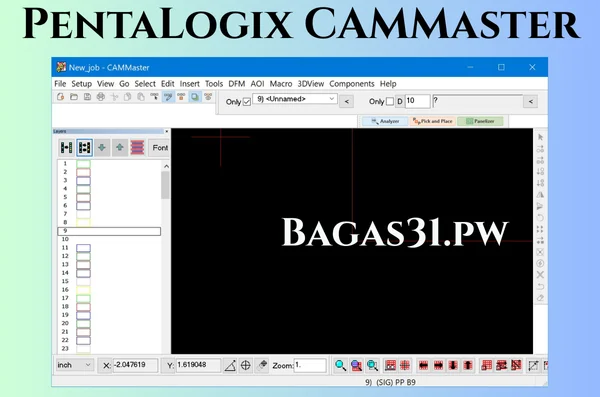The height and width of the screenshot is (397, 600).
Task: Click the red pan left arrows icon
Action: click(x=423, y=366)
